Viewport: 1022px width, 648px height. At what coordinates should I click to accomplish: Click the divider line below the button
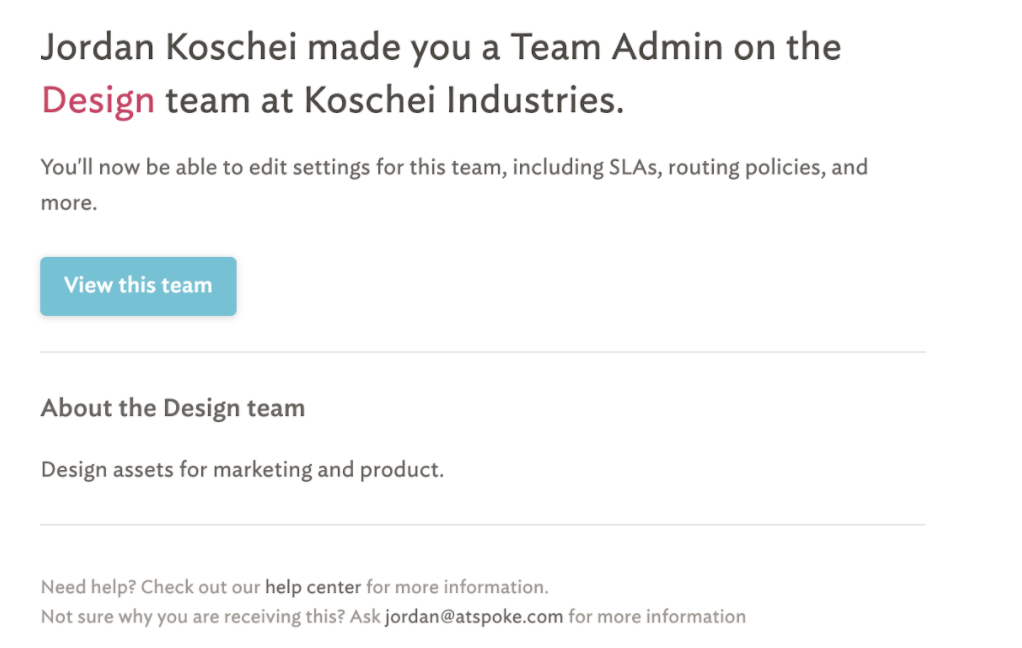click(x=483, y=352)
